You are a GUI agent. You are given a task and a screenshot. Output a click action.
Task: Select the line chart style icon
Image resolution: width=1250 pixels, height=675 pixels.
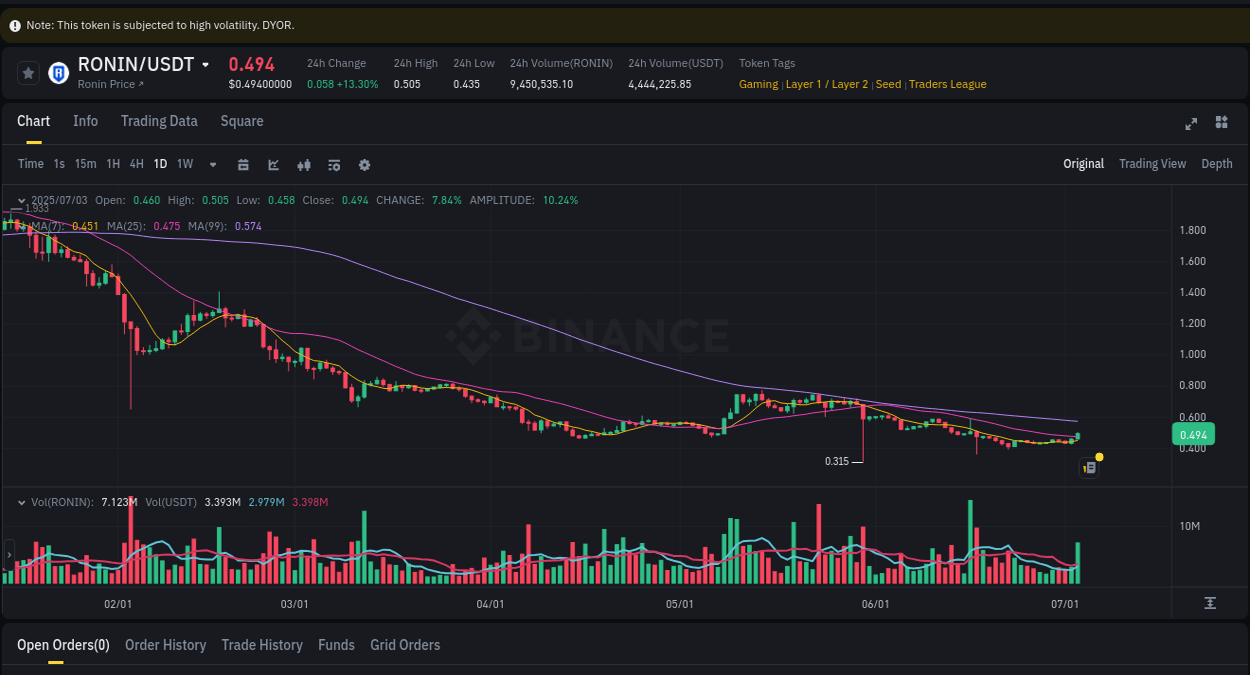pos(273,164)
